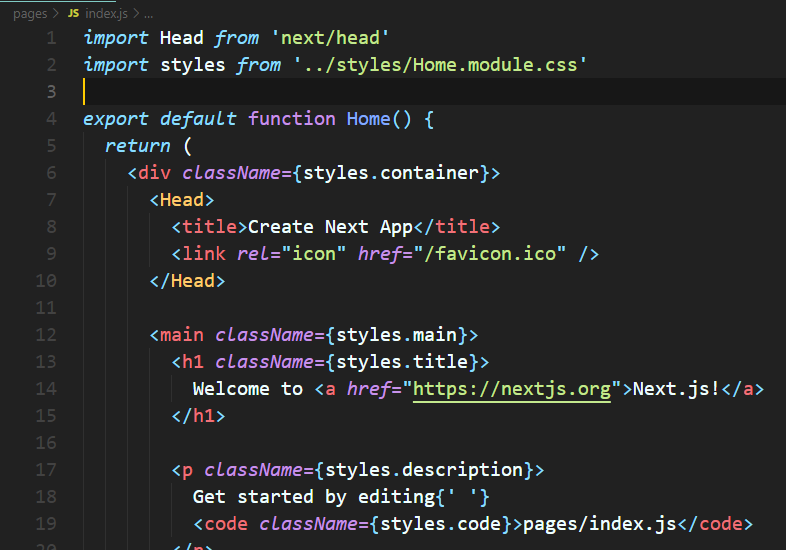Image resolution: width=786 pixels, height=550 pixels.
Task: Click 'Create Next App' title text
Action: (330, 227)
